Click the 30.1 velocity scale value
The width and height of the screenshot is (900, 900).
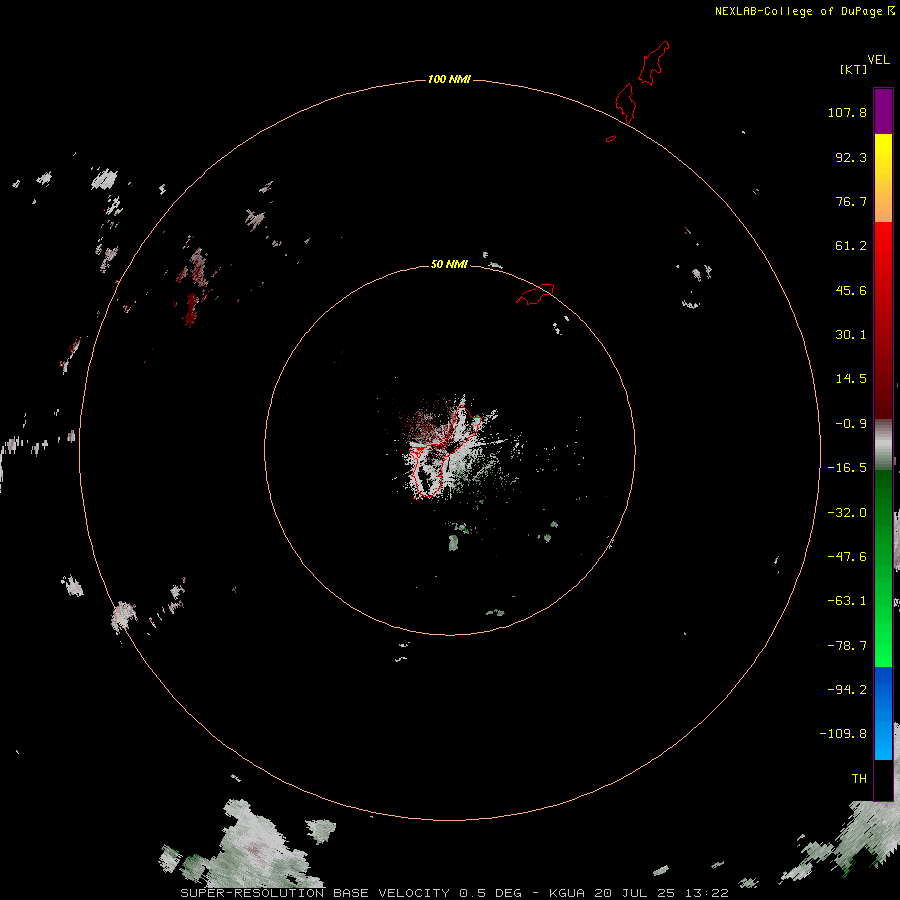coord(851,335)
